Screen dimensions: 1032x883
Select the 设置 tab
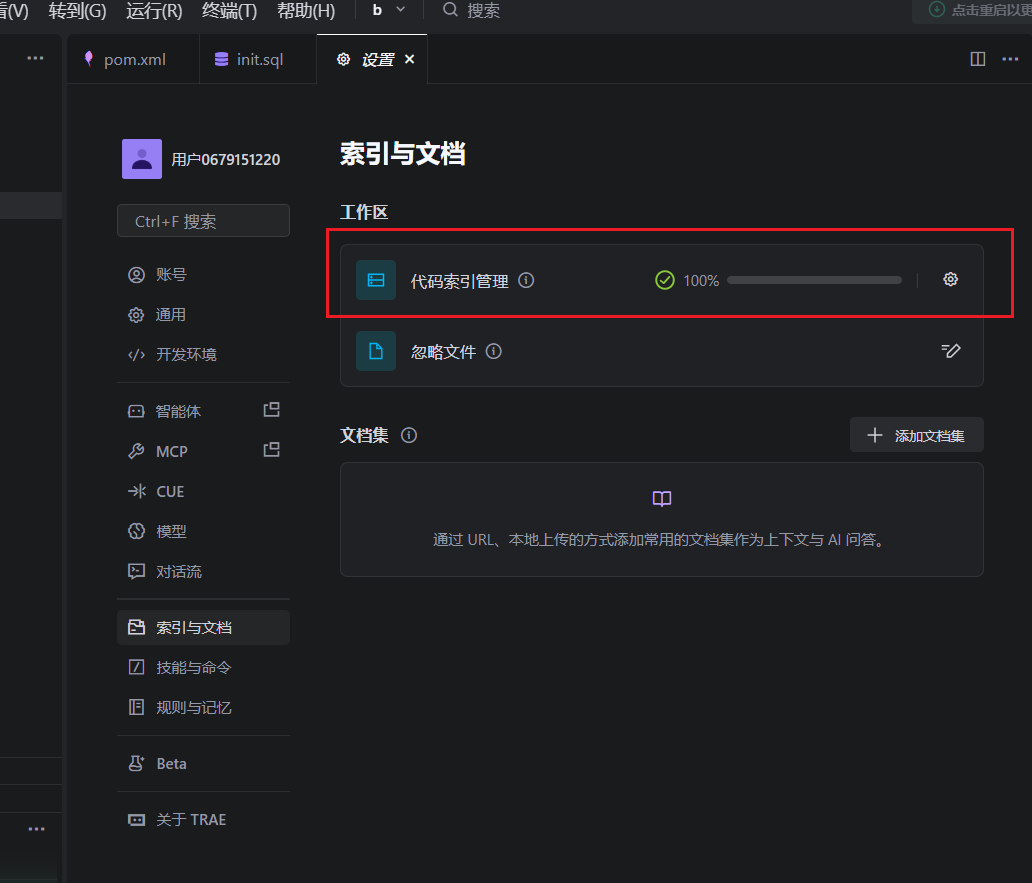pos(372,59)
